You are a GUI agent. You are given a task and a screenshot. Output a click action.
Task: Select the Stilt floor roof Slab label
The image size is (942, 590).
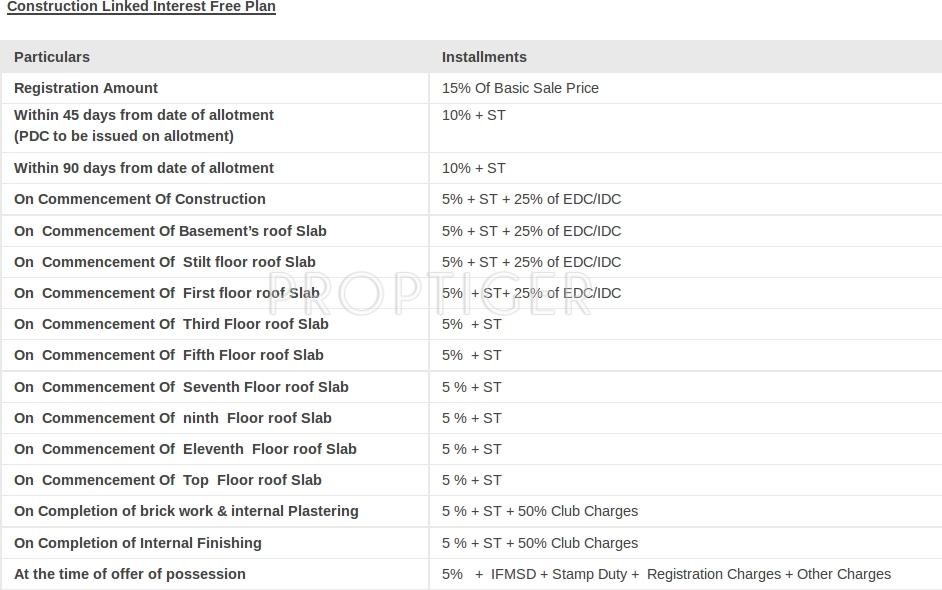click(x=165, y=262)
